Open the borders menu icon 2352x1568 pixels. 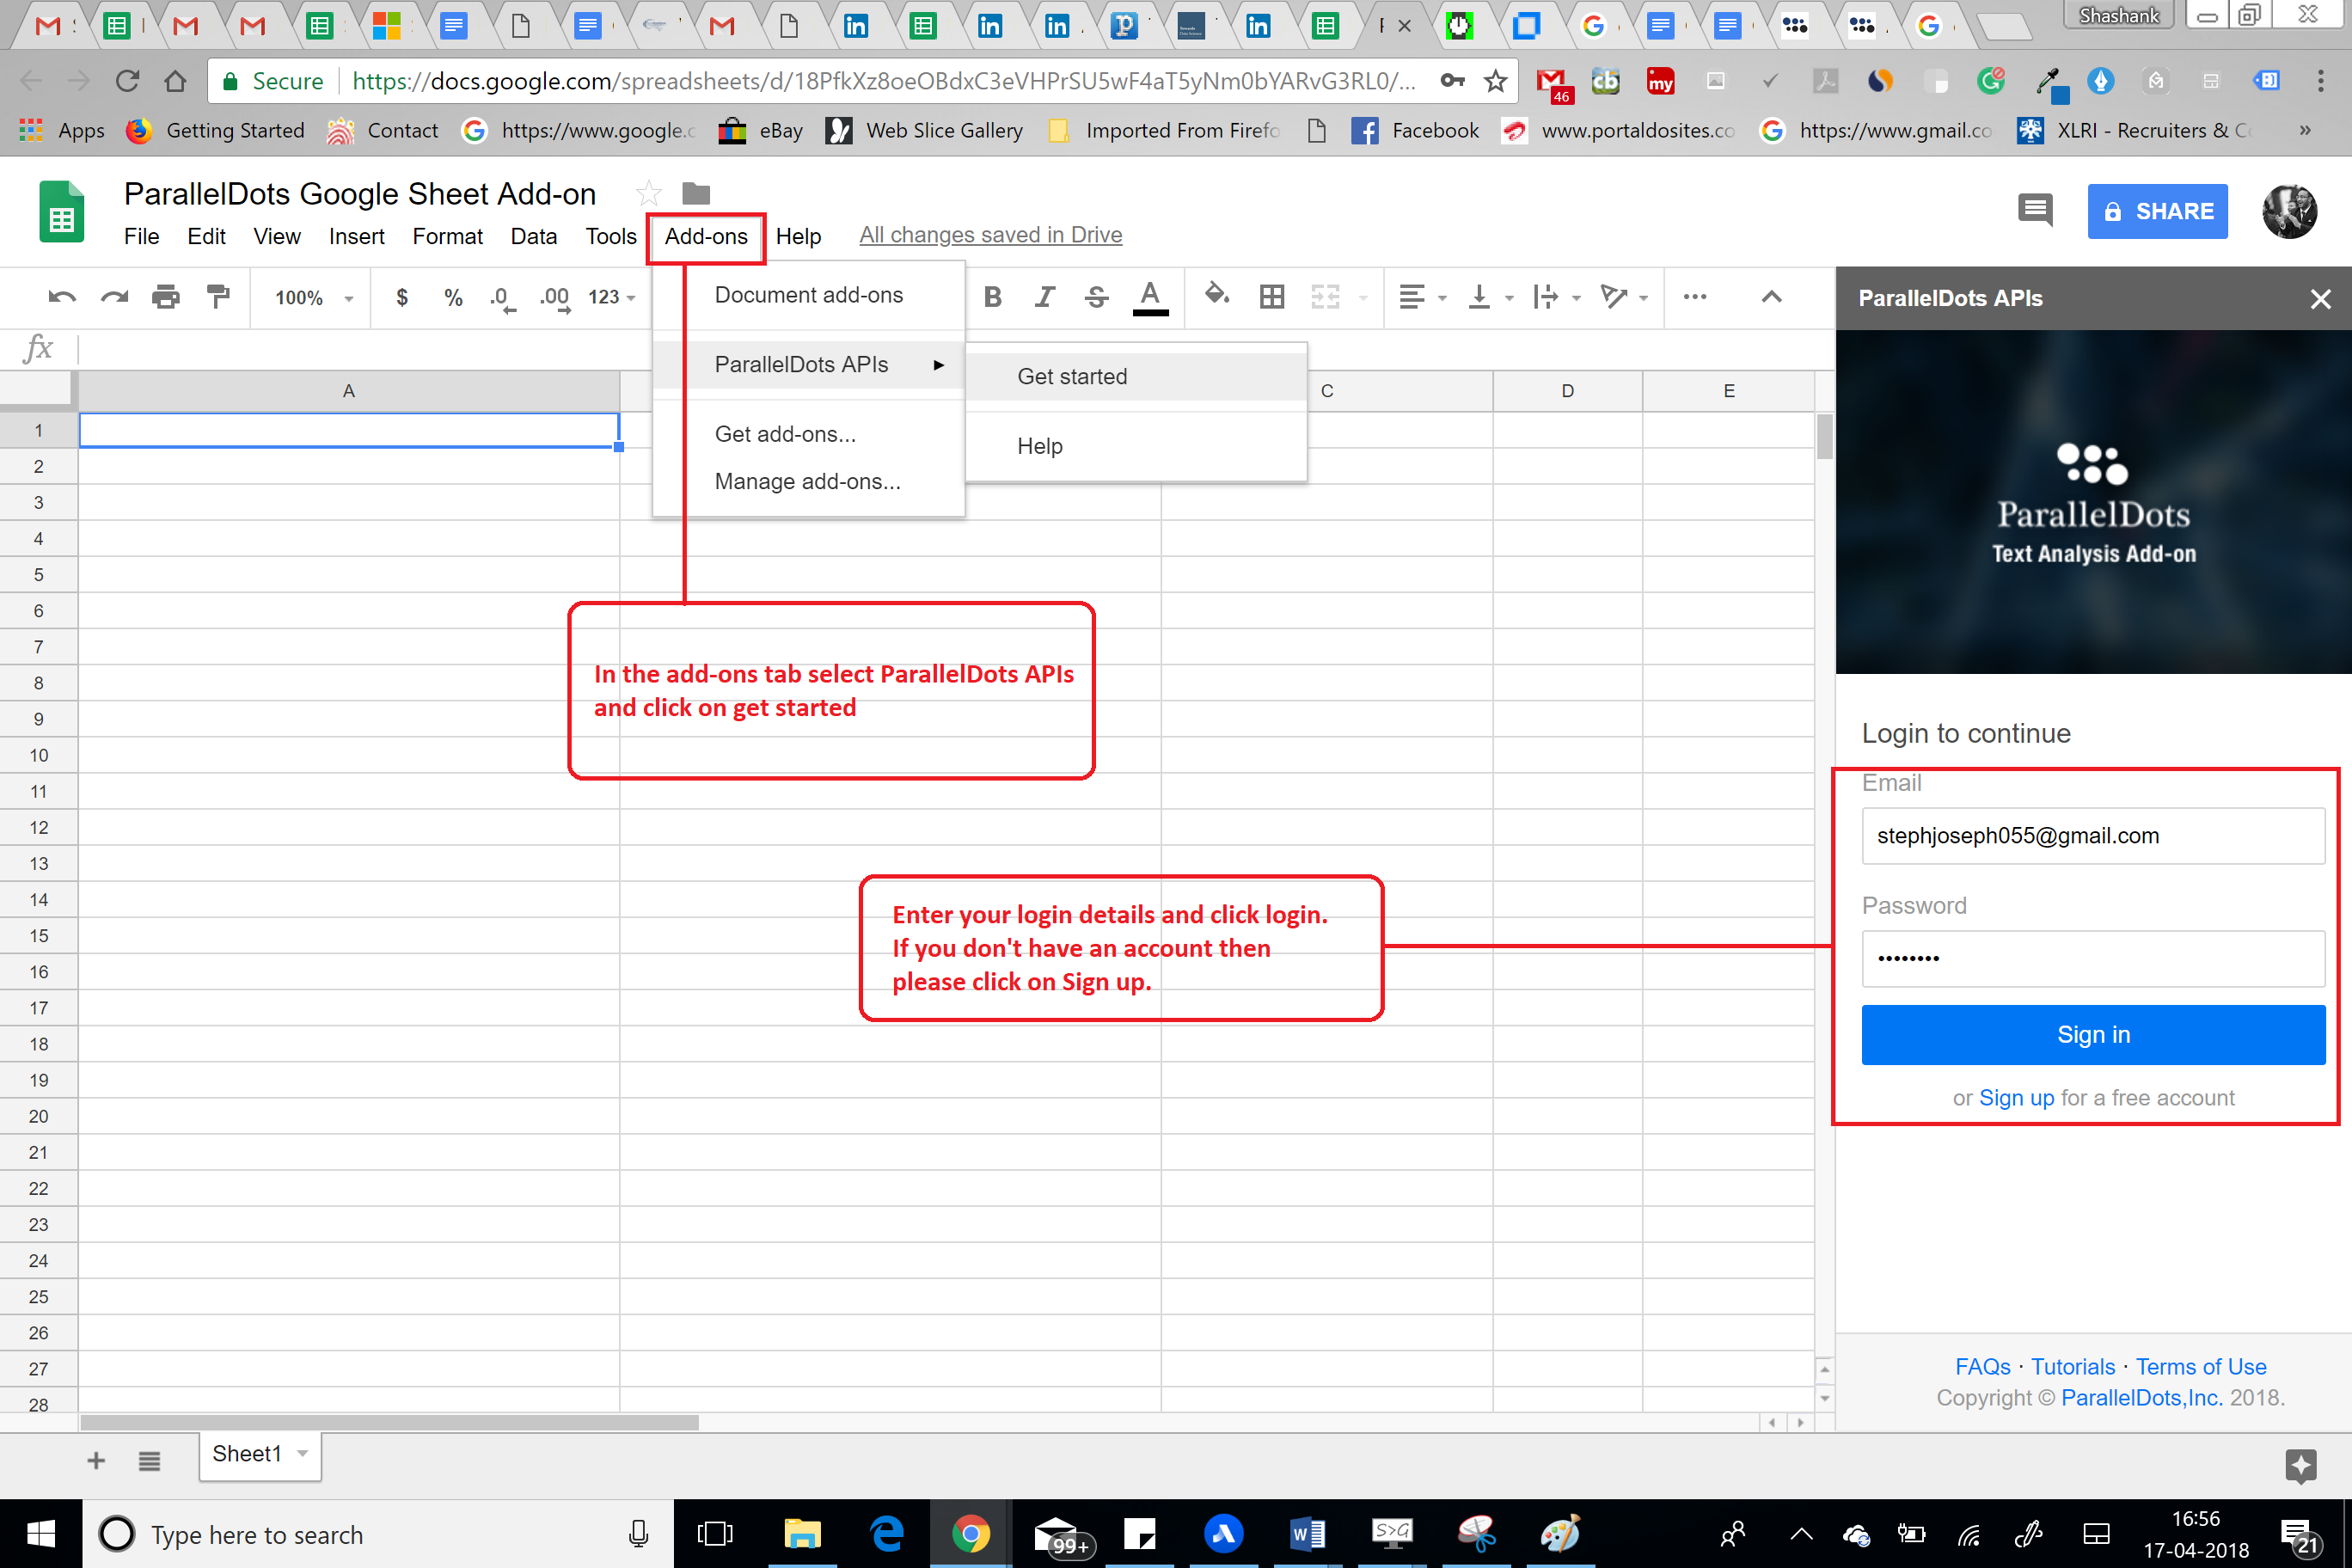1271,297
